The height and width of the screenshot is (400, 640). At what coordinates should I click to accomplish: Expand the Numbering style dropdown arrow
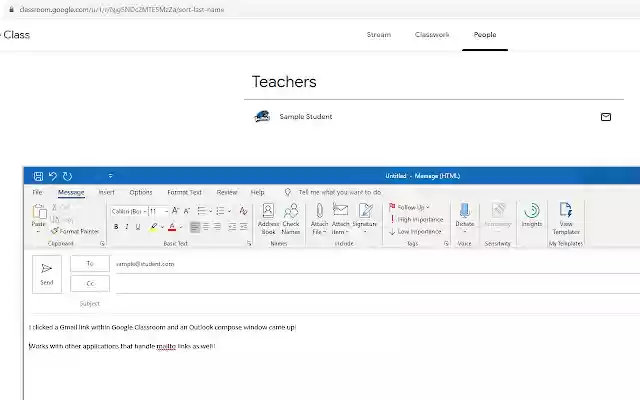229,211
